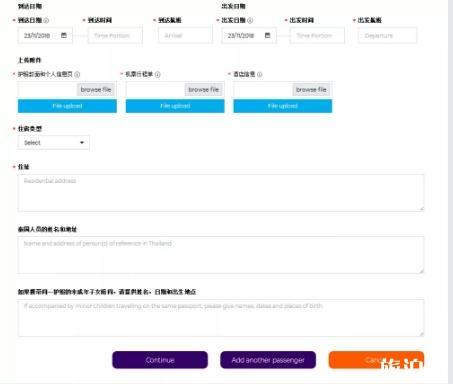
Task: Click the arrival date input field
Action: click(x=45, y=36)
